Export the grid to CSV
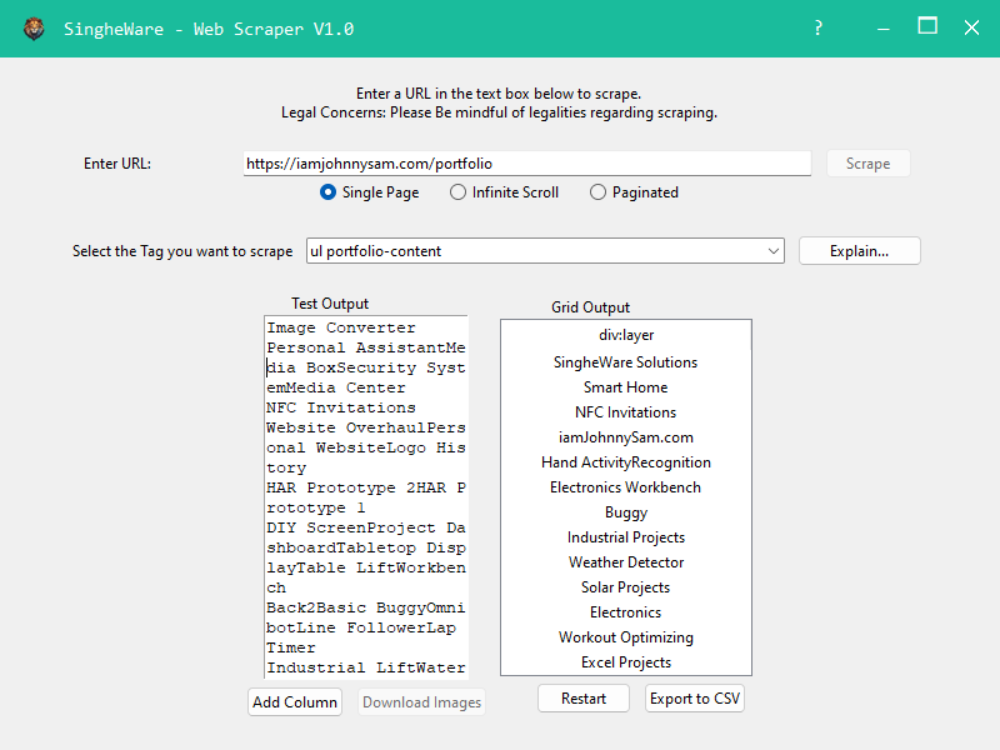Screen dimensions: 1000x750 click(x=695, y=698)
